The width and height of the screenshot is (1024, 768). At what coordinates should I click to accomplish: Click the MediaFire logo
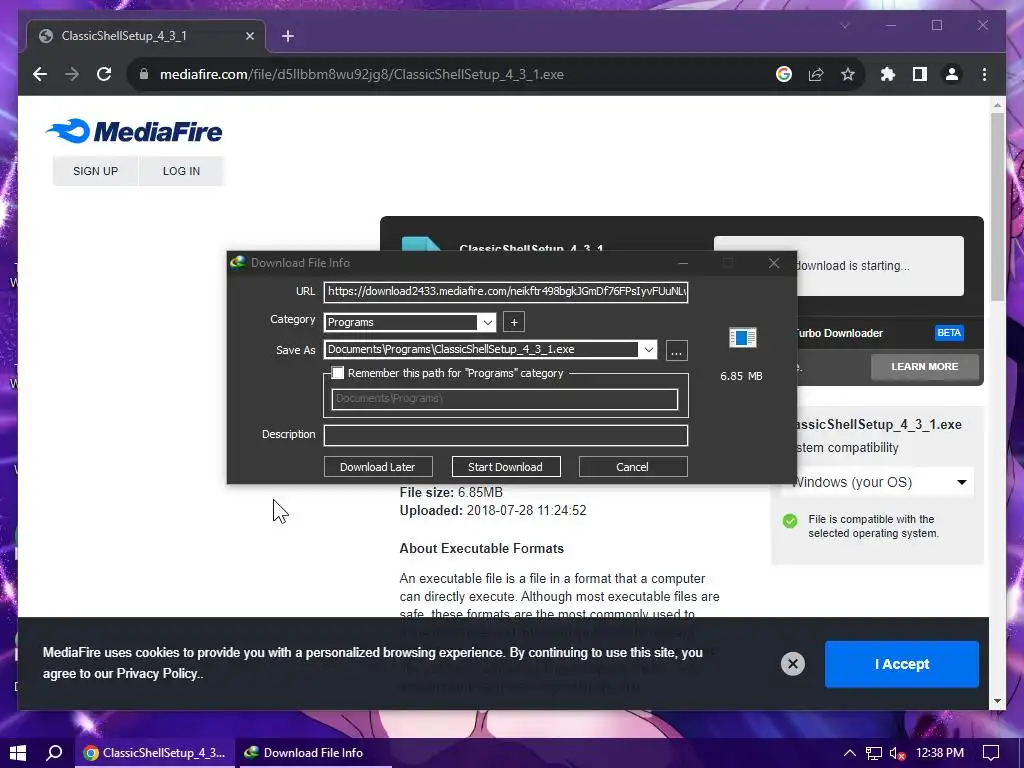pos(134,131)
